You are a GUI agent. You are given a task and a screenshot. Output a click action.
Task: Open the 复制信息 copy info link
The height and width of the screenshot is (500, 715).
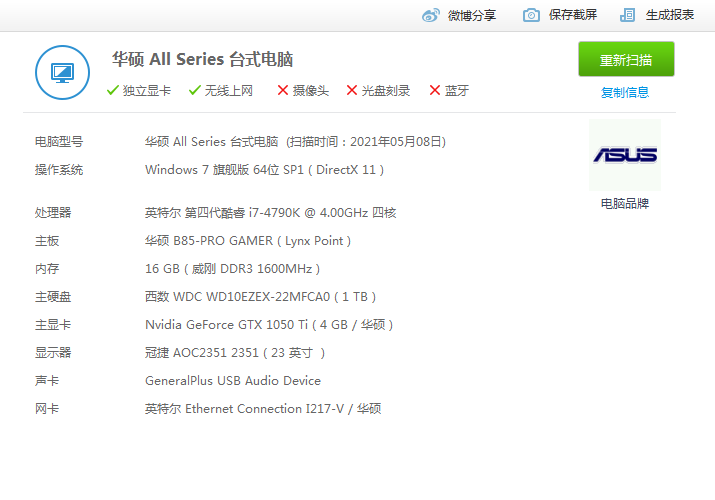(625, 93)
